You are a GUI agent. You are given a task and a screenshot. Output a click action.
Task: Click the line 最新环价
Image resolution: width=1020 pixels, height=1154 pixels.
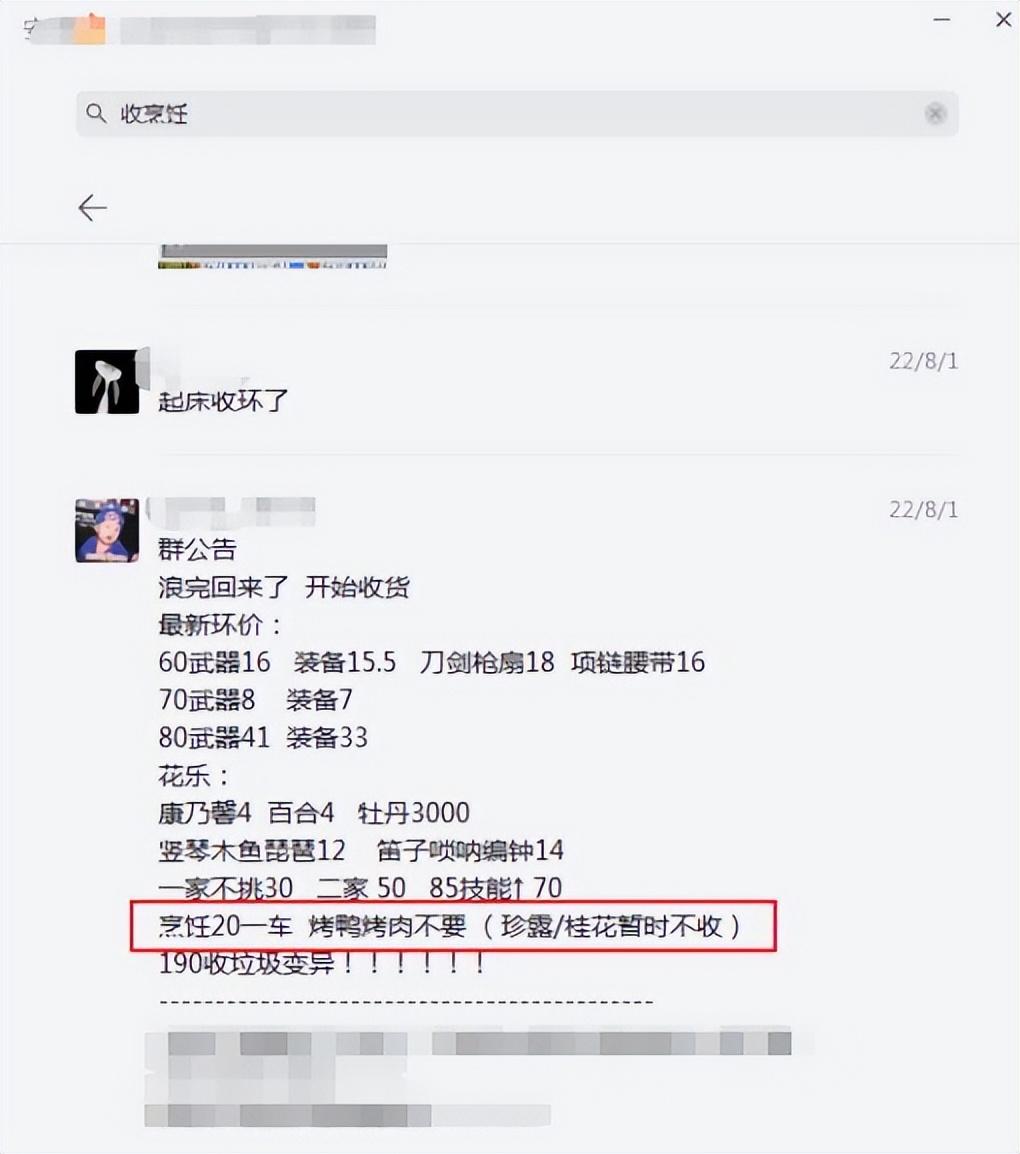click(220, 625)
